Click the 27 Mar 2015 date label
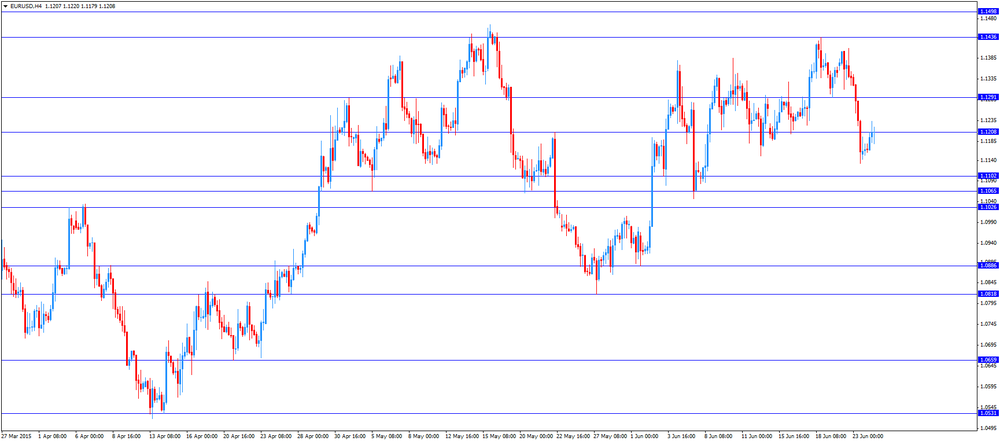1000x441 pixels. pos(16,437)
